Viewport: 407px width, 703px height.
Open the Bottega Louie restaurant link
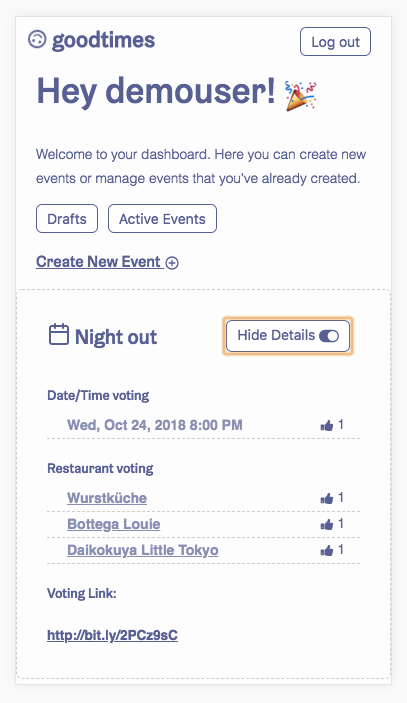tap(113, 524)
